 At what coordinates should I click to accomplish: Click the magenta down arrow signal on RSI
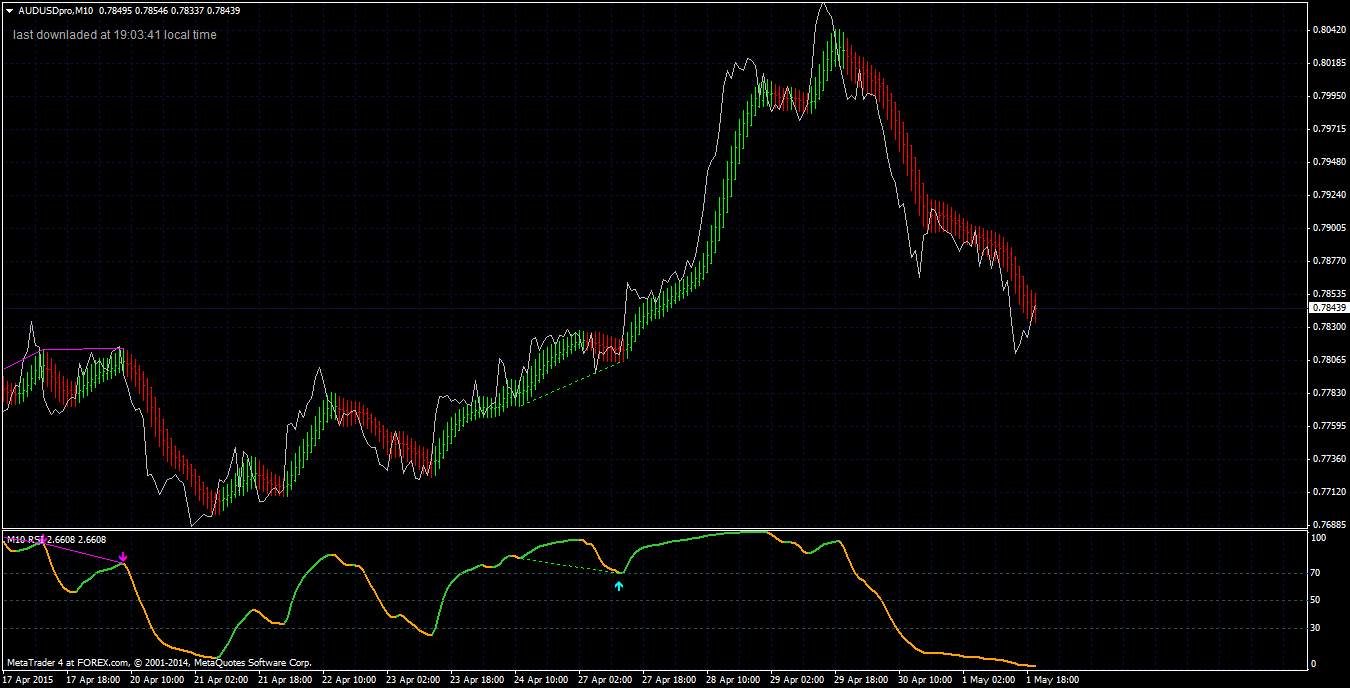pos(123,557)
